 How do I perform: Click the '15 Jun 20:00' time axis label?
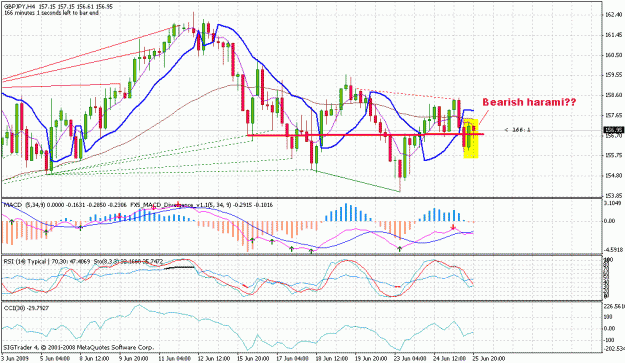point(253,358)
